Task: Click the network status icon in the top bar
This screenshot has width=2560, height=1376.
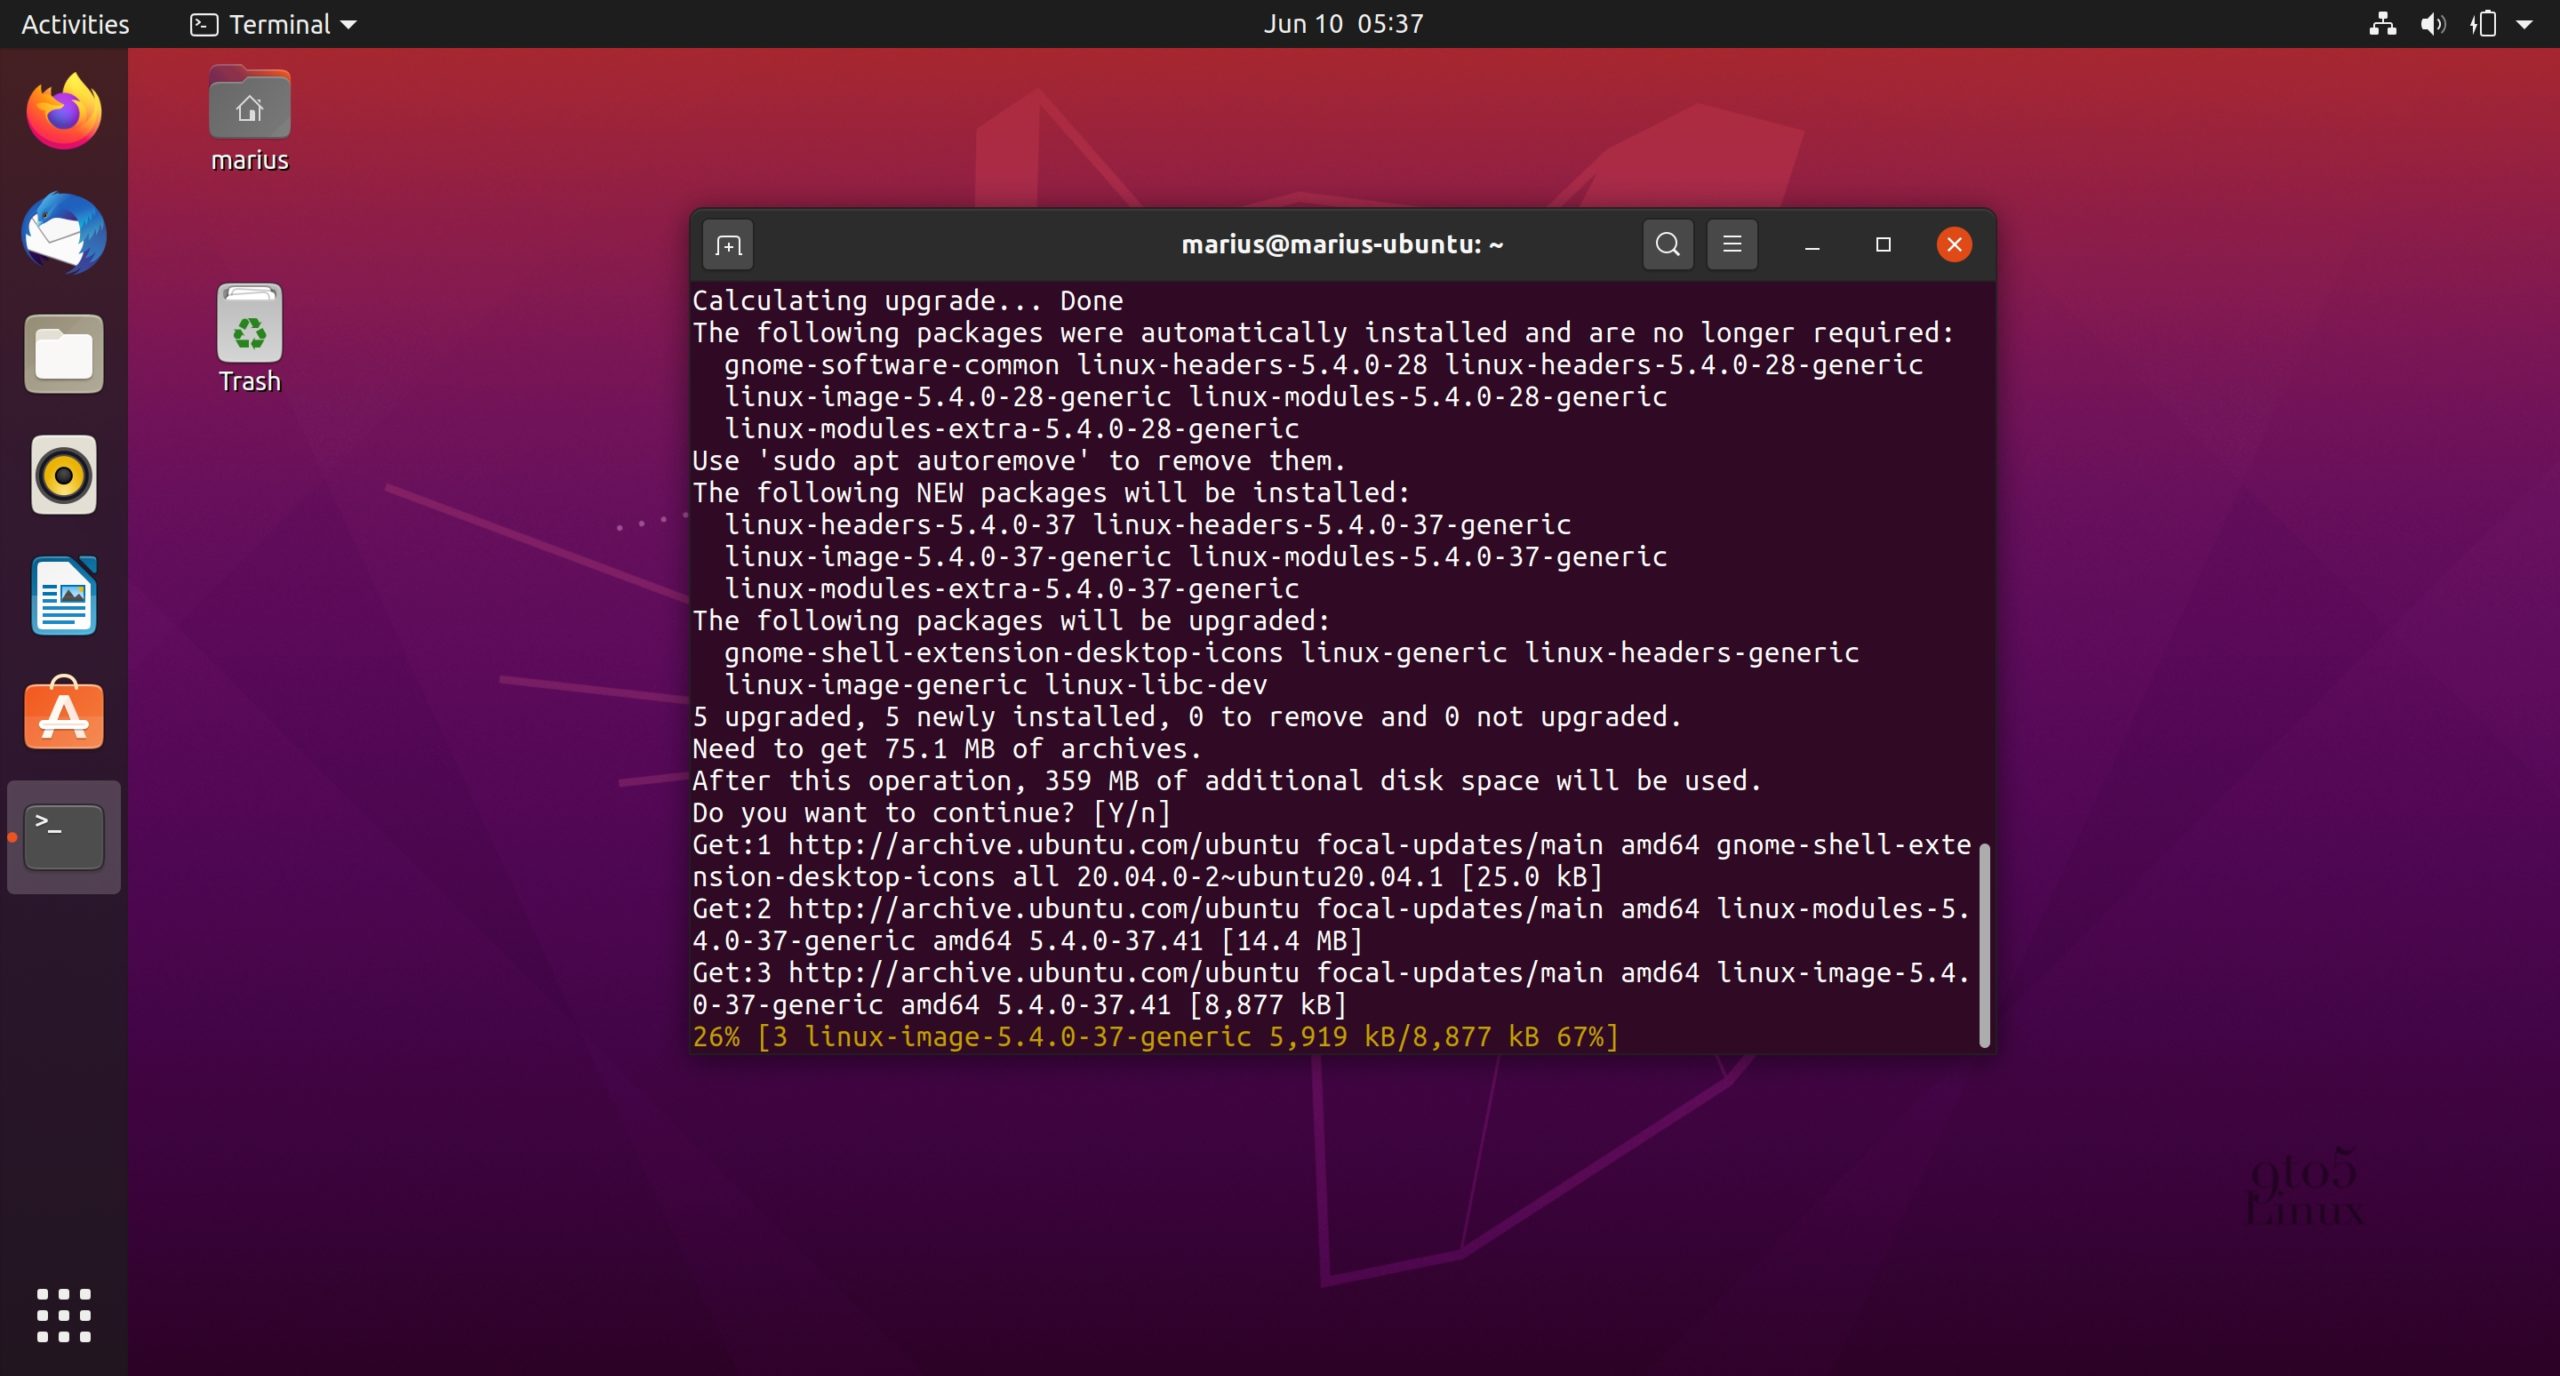Action: click(x=2383, y=24)
